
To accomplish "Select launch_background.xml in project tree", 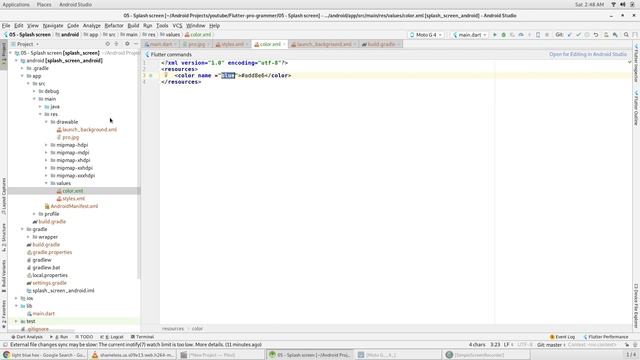I will tap(87, 129).
